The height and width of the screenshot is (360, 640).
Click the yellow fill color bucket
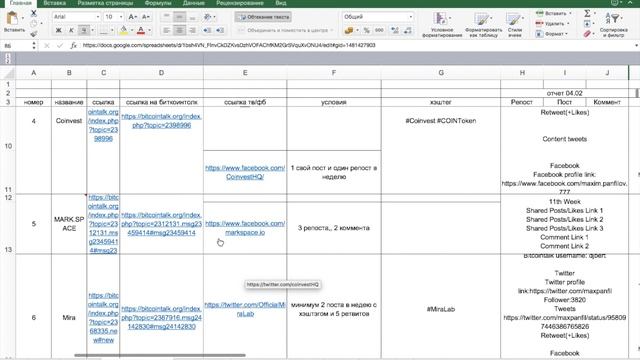click(124, 30)
